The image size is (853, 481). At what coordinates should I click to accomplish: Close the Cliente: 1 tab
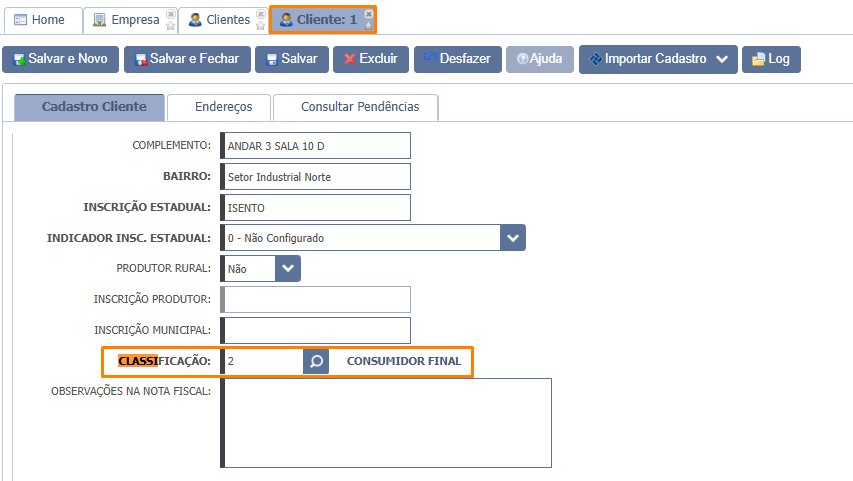click(x=368, y=13)
